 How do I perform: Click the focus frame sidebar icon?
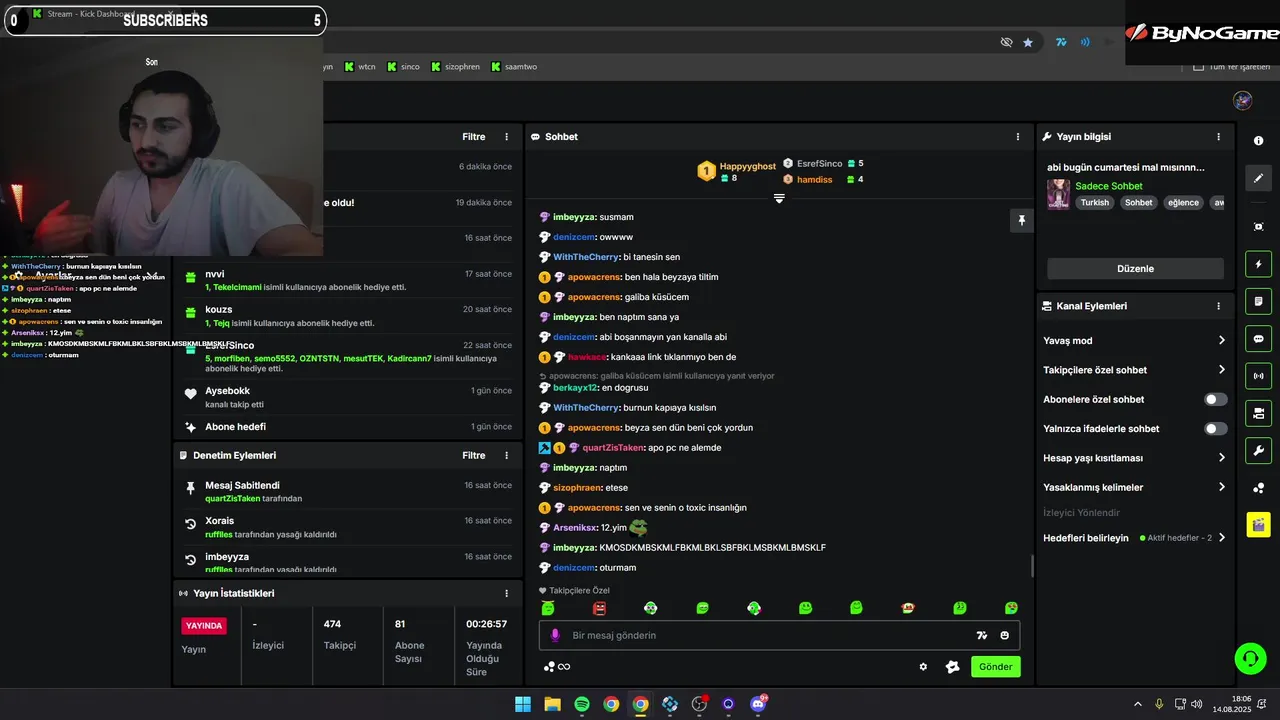(x=1258, y=227)
